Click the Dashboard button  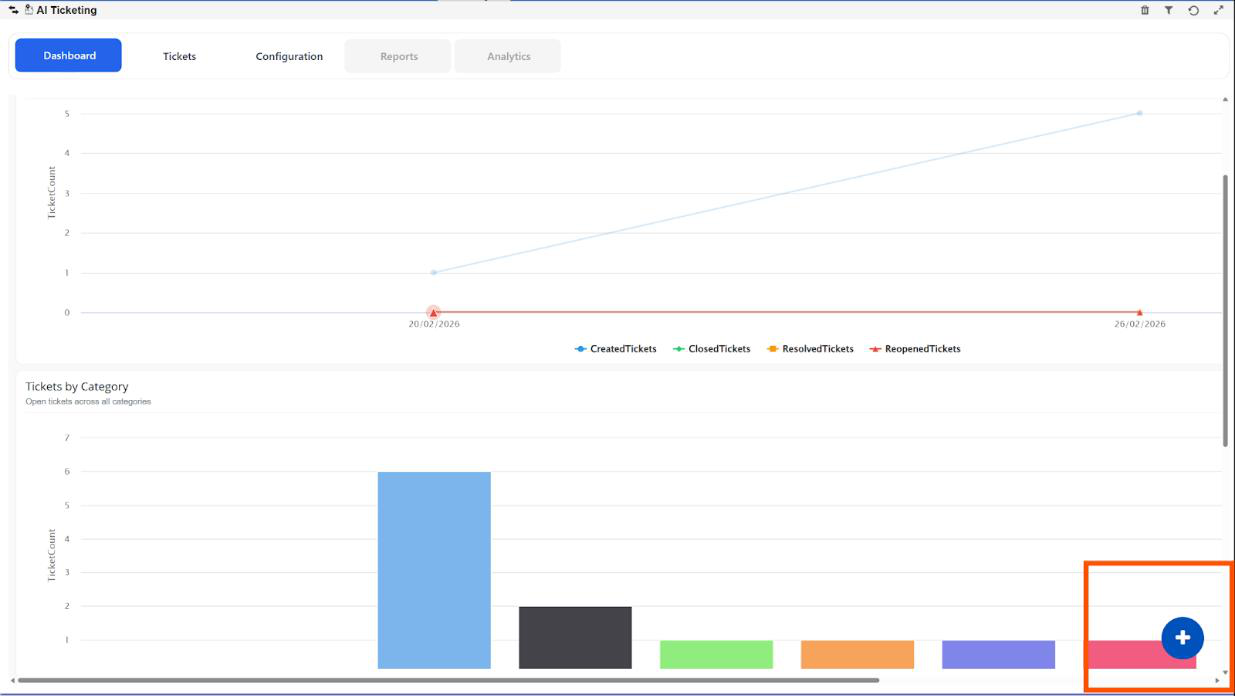coord(67,56)
